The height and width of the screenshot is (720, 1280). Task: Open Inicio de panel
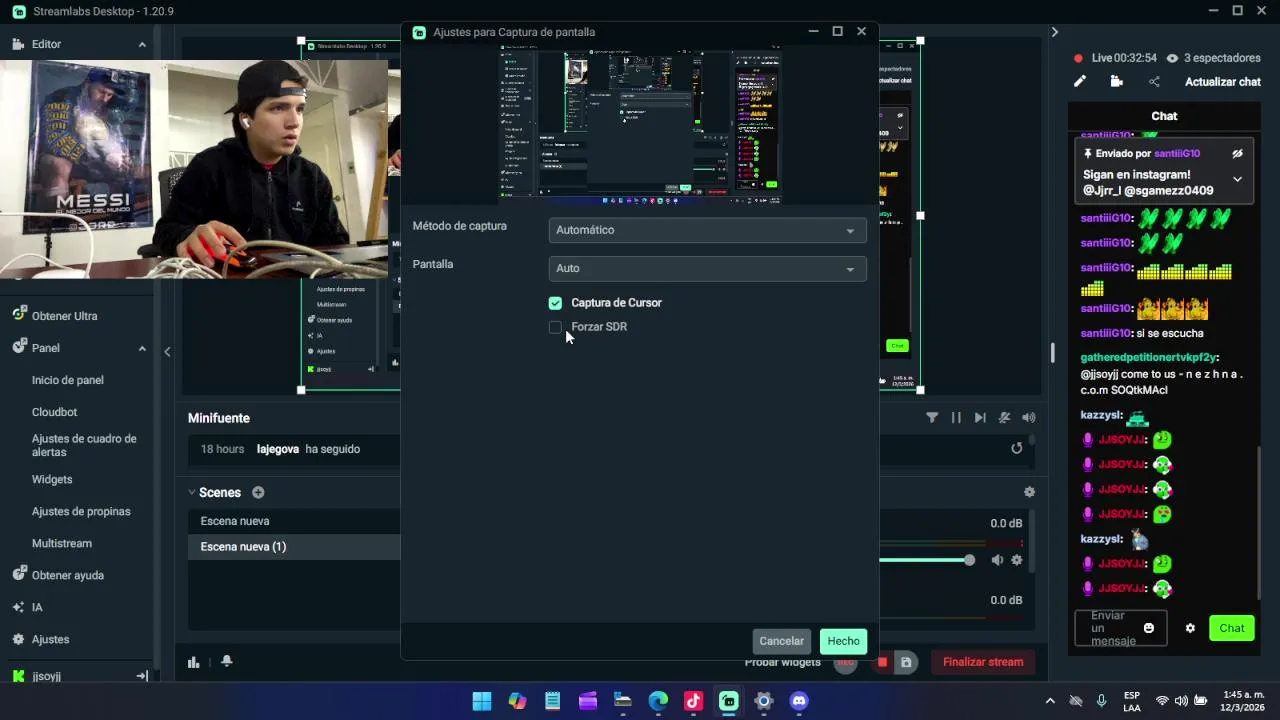pos(68,380)
